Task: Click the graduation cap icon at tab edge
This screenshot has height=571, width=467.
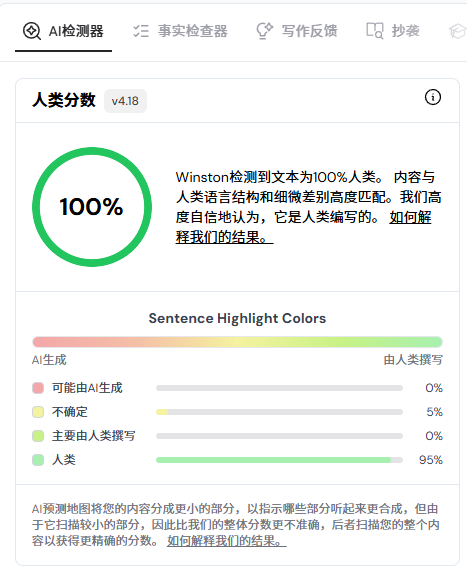Action: [458, 31]
